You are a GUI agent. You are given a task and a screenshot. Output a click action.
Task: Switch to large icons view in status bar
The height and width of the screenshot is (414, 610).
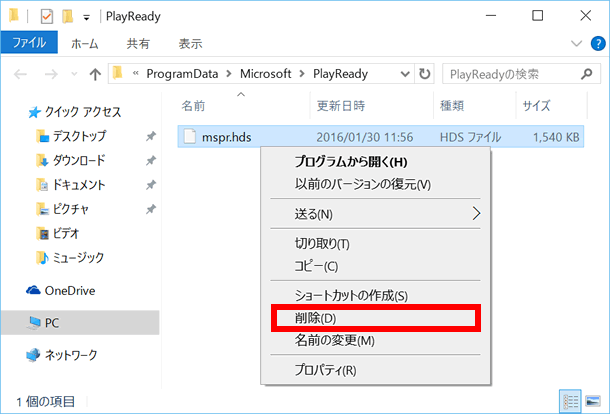click(592, 401)
